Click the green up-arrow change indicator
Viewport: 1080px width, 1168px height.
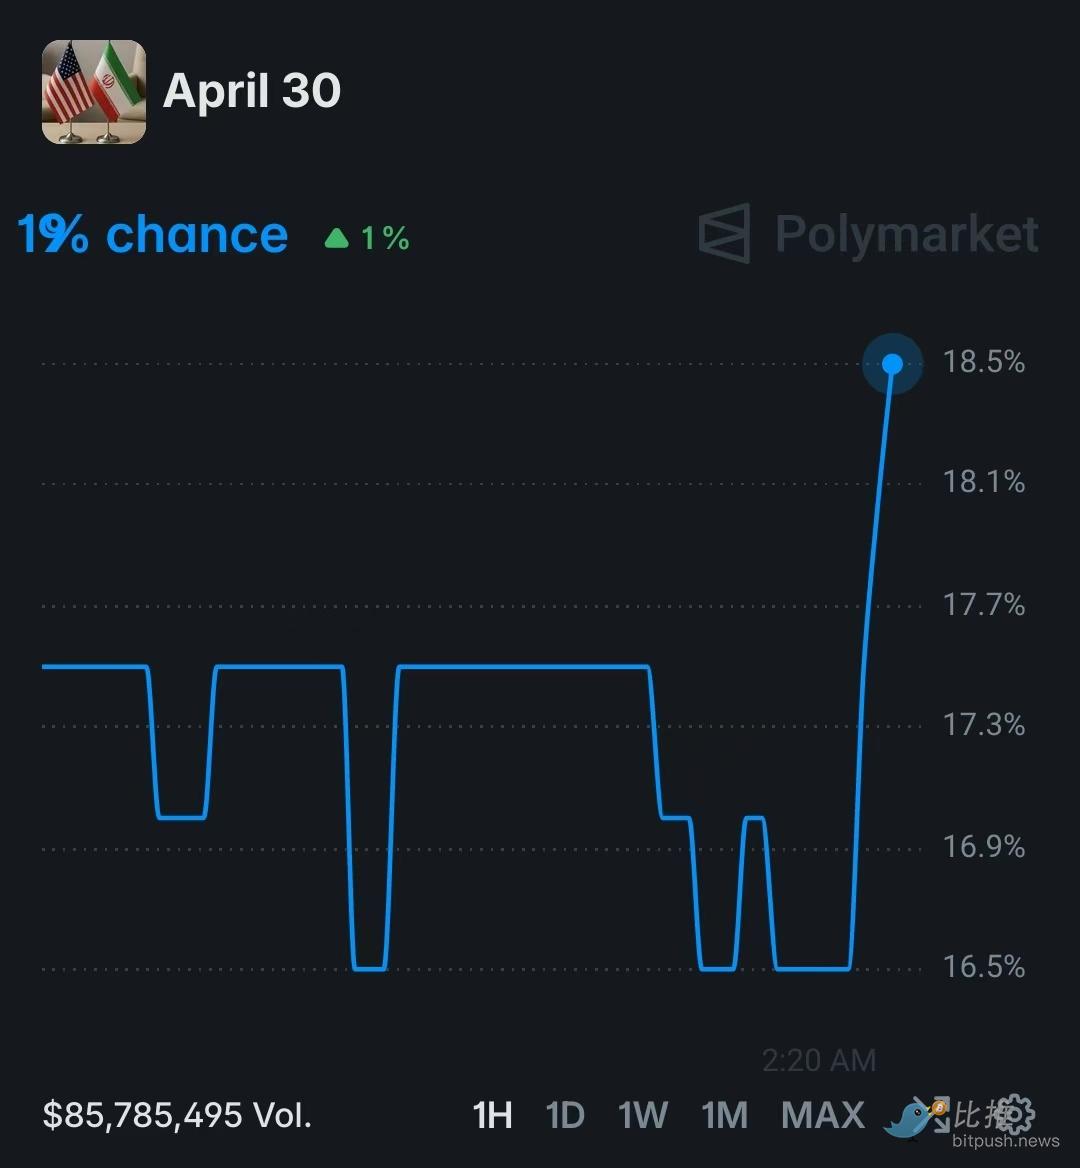[x=337, y=238]
